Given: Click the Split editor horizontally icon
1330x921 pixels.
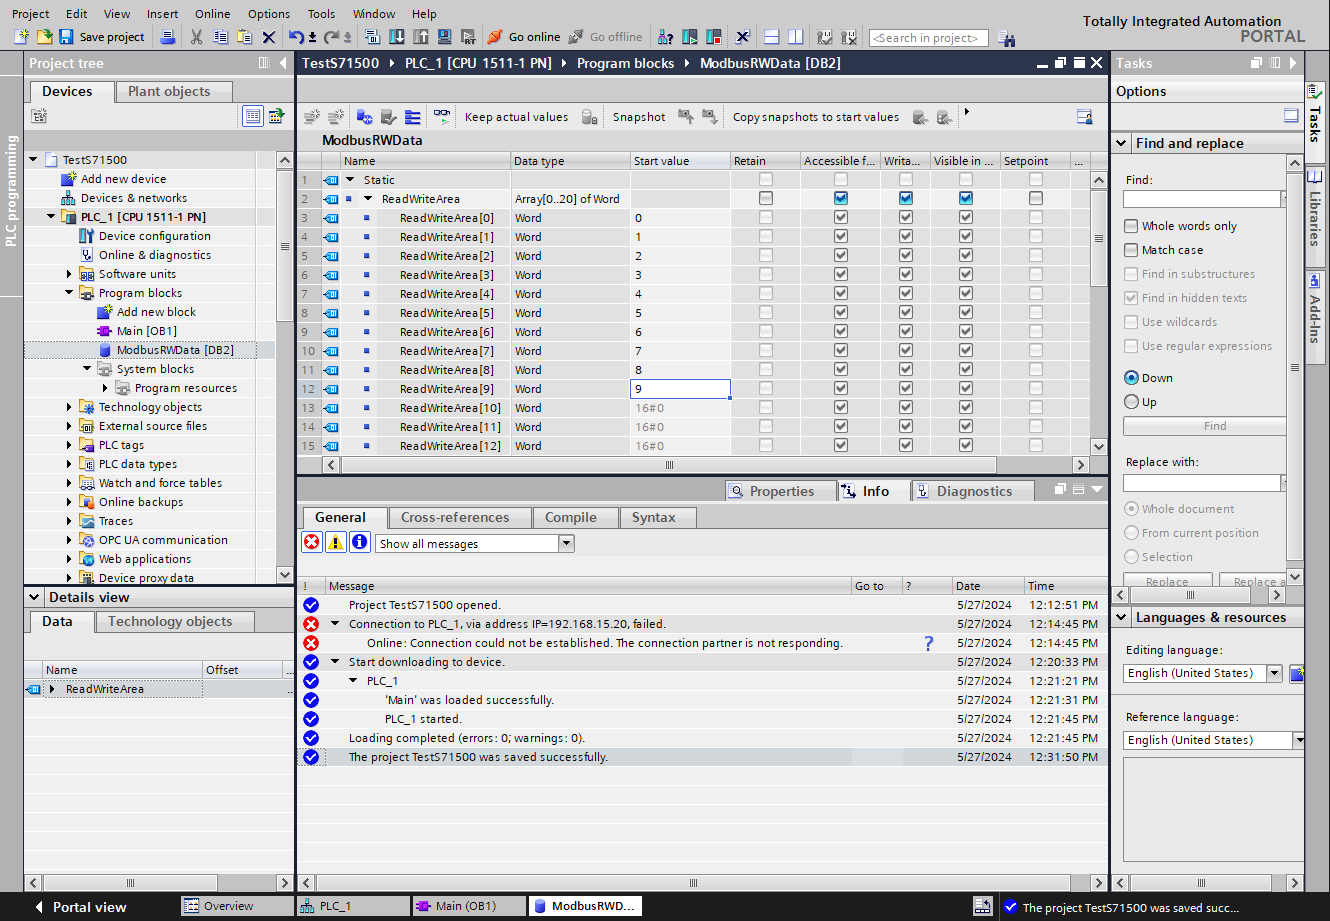Looking at the screenshot, I should 771,37.
